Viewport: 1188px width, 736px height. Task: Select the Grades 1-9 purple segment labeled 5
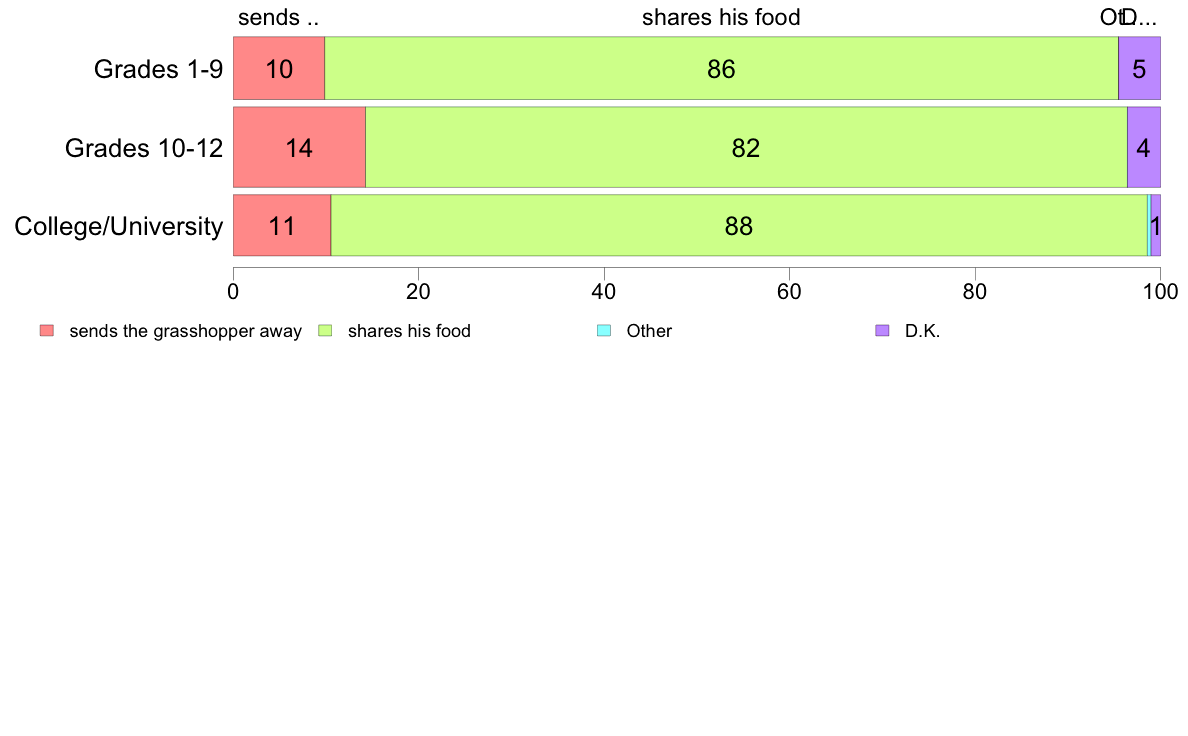click(1140, 68)
